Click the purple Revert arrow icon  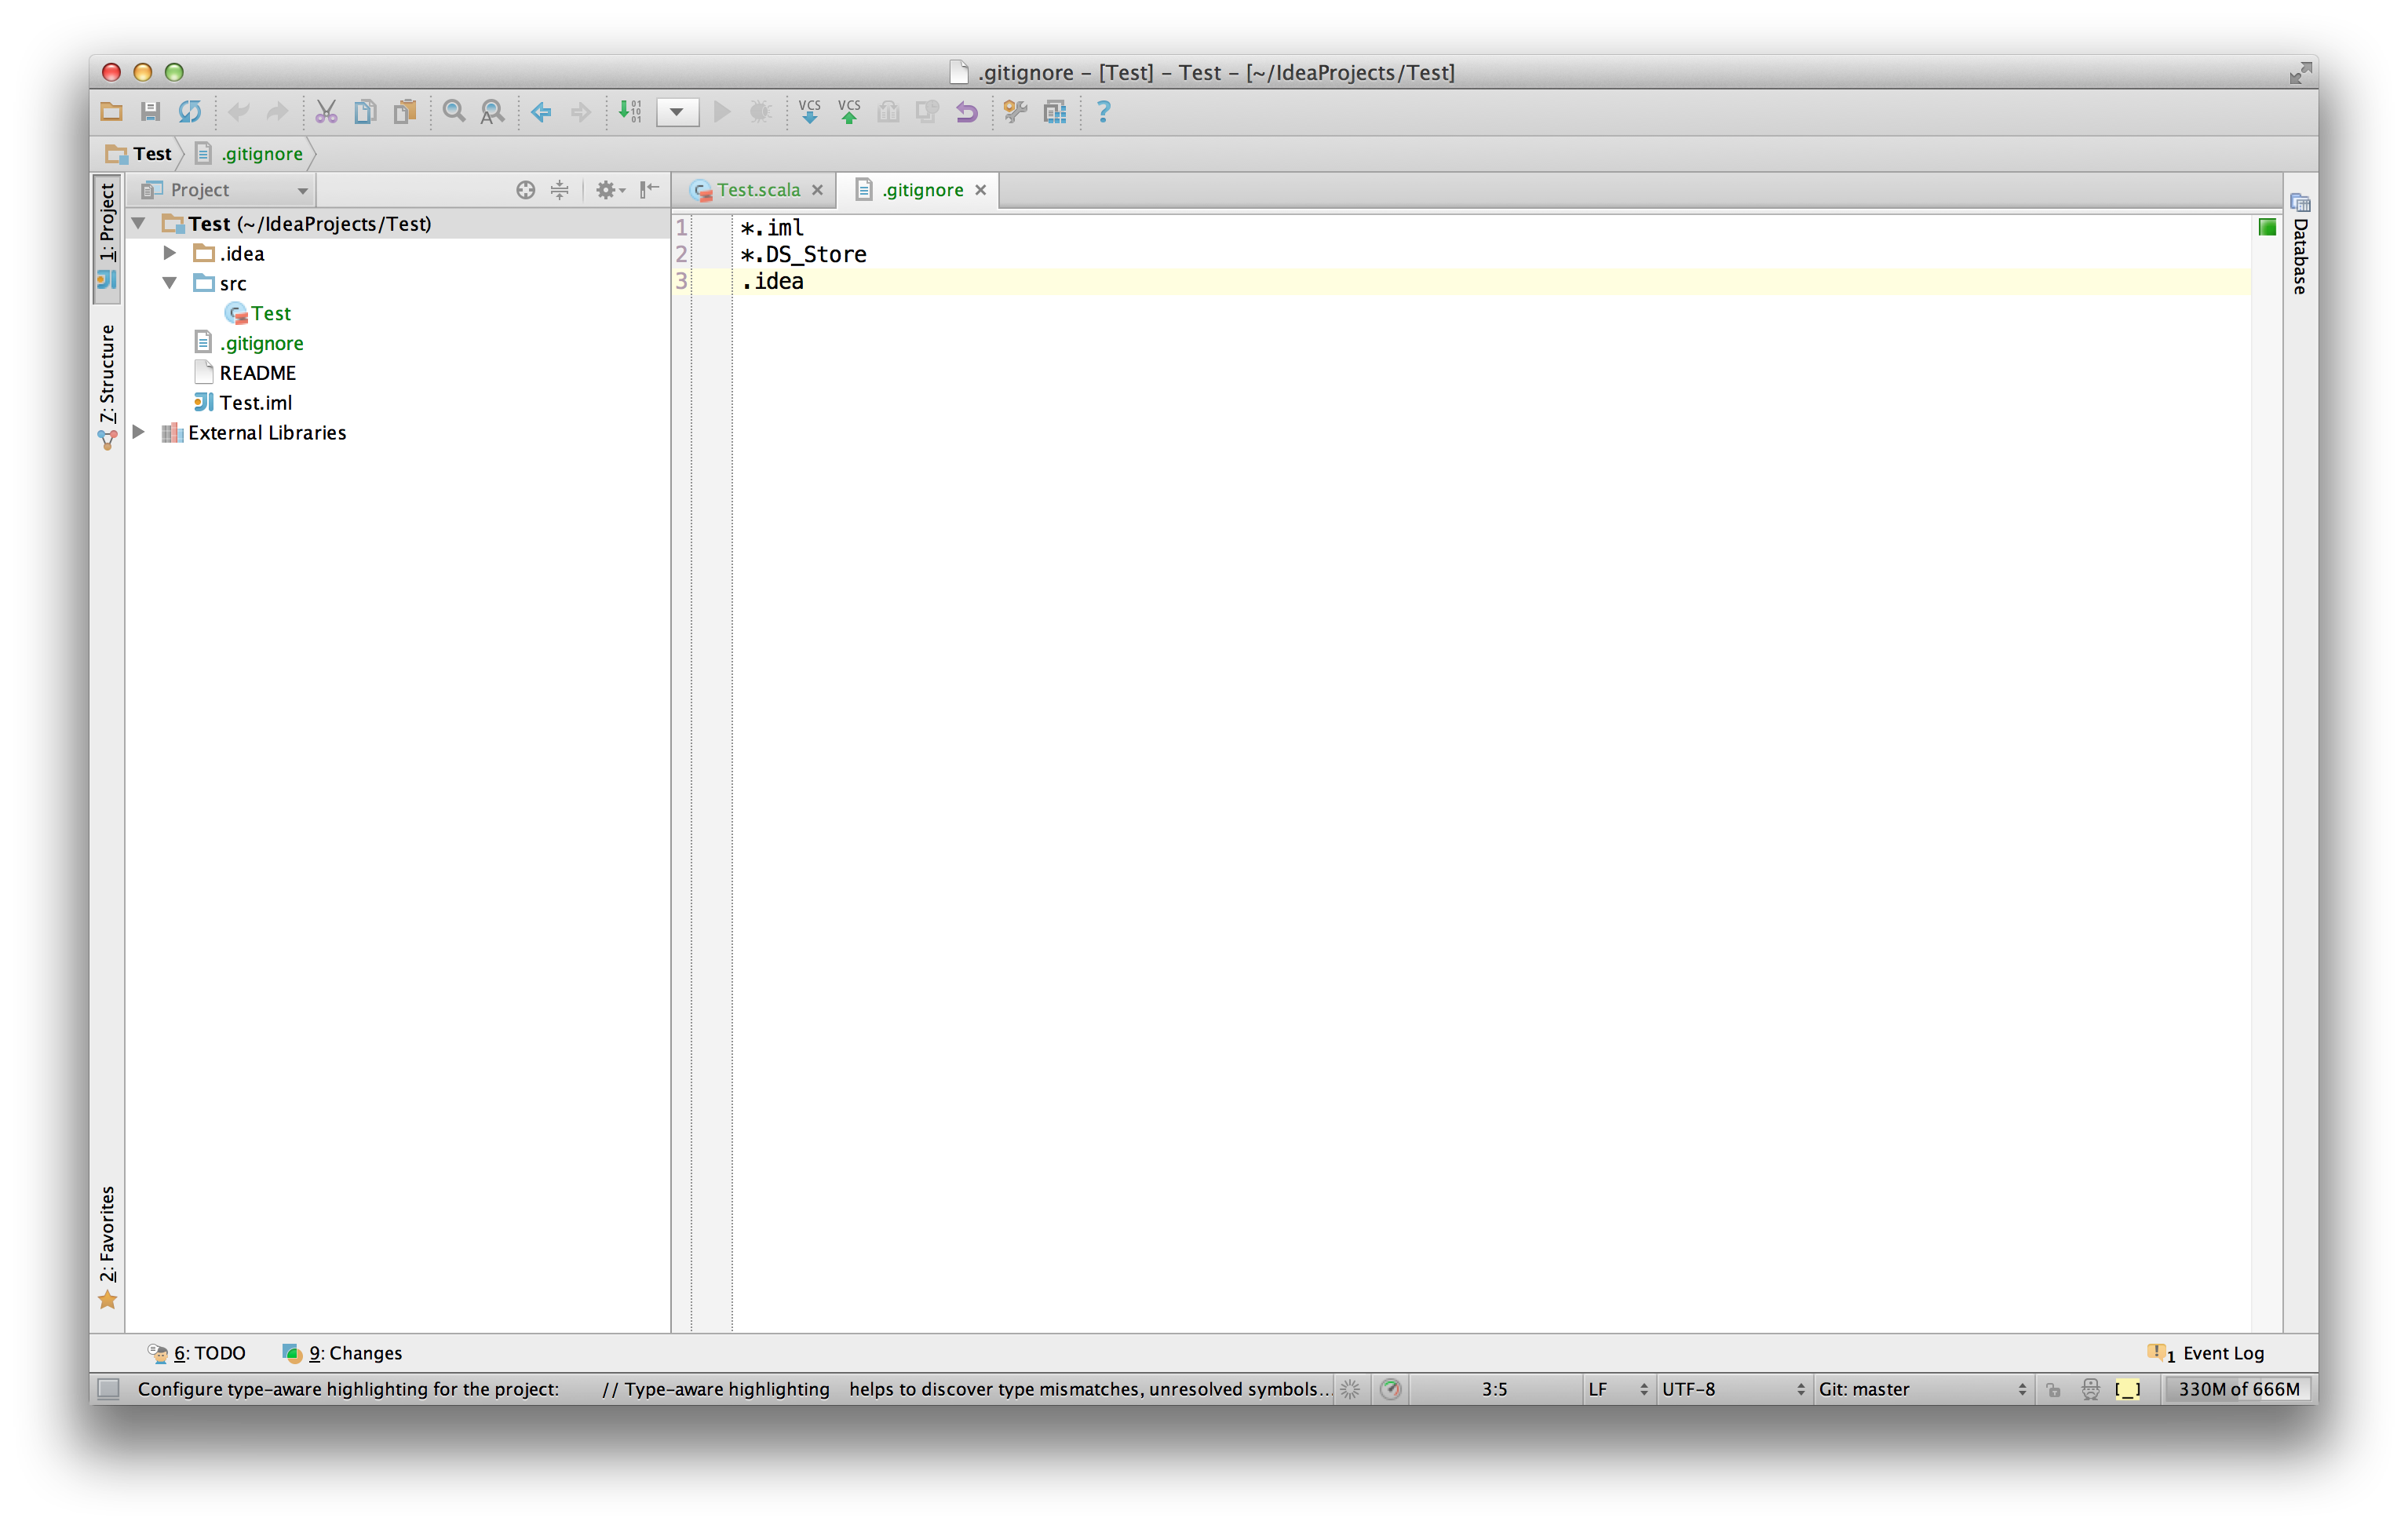coord(966,112)
